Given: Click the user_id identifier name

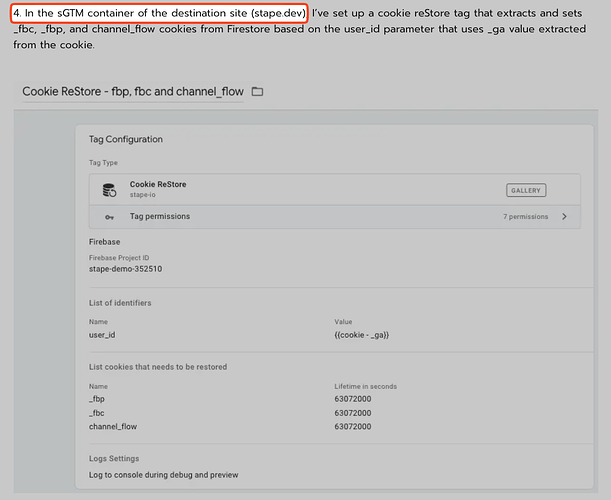Looking at the screenshot, I should pyautogui.click(x=102, y=335).
